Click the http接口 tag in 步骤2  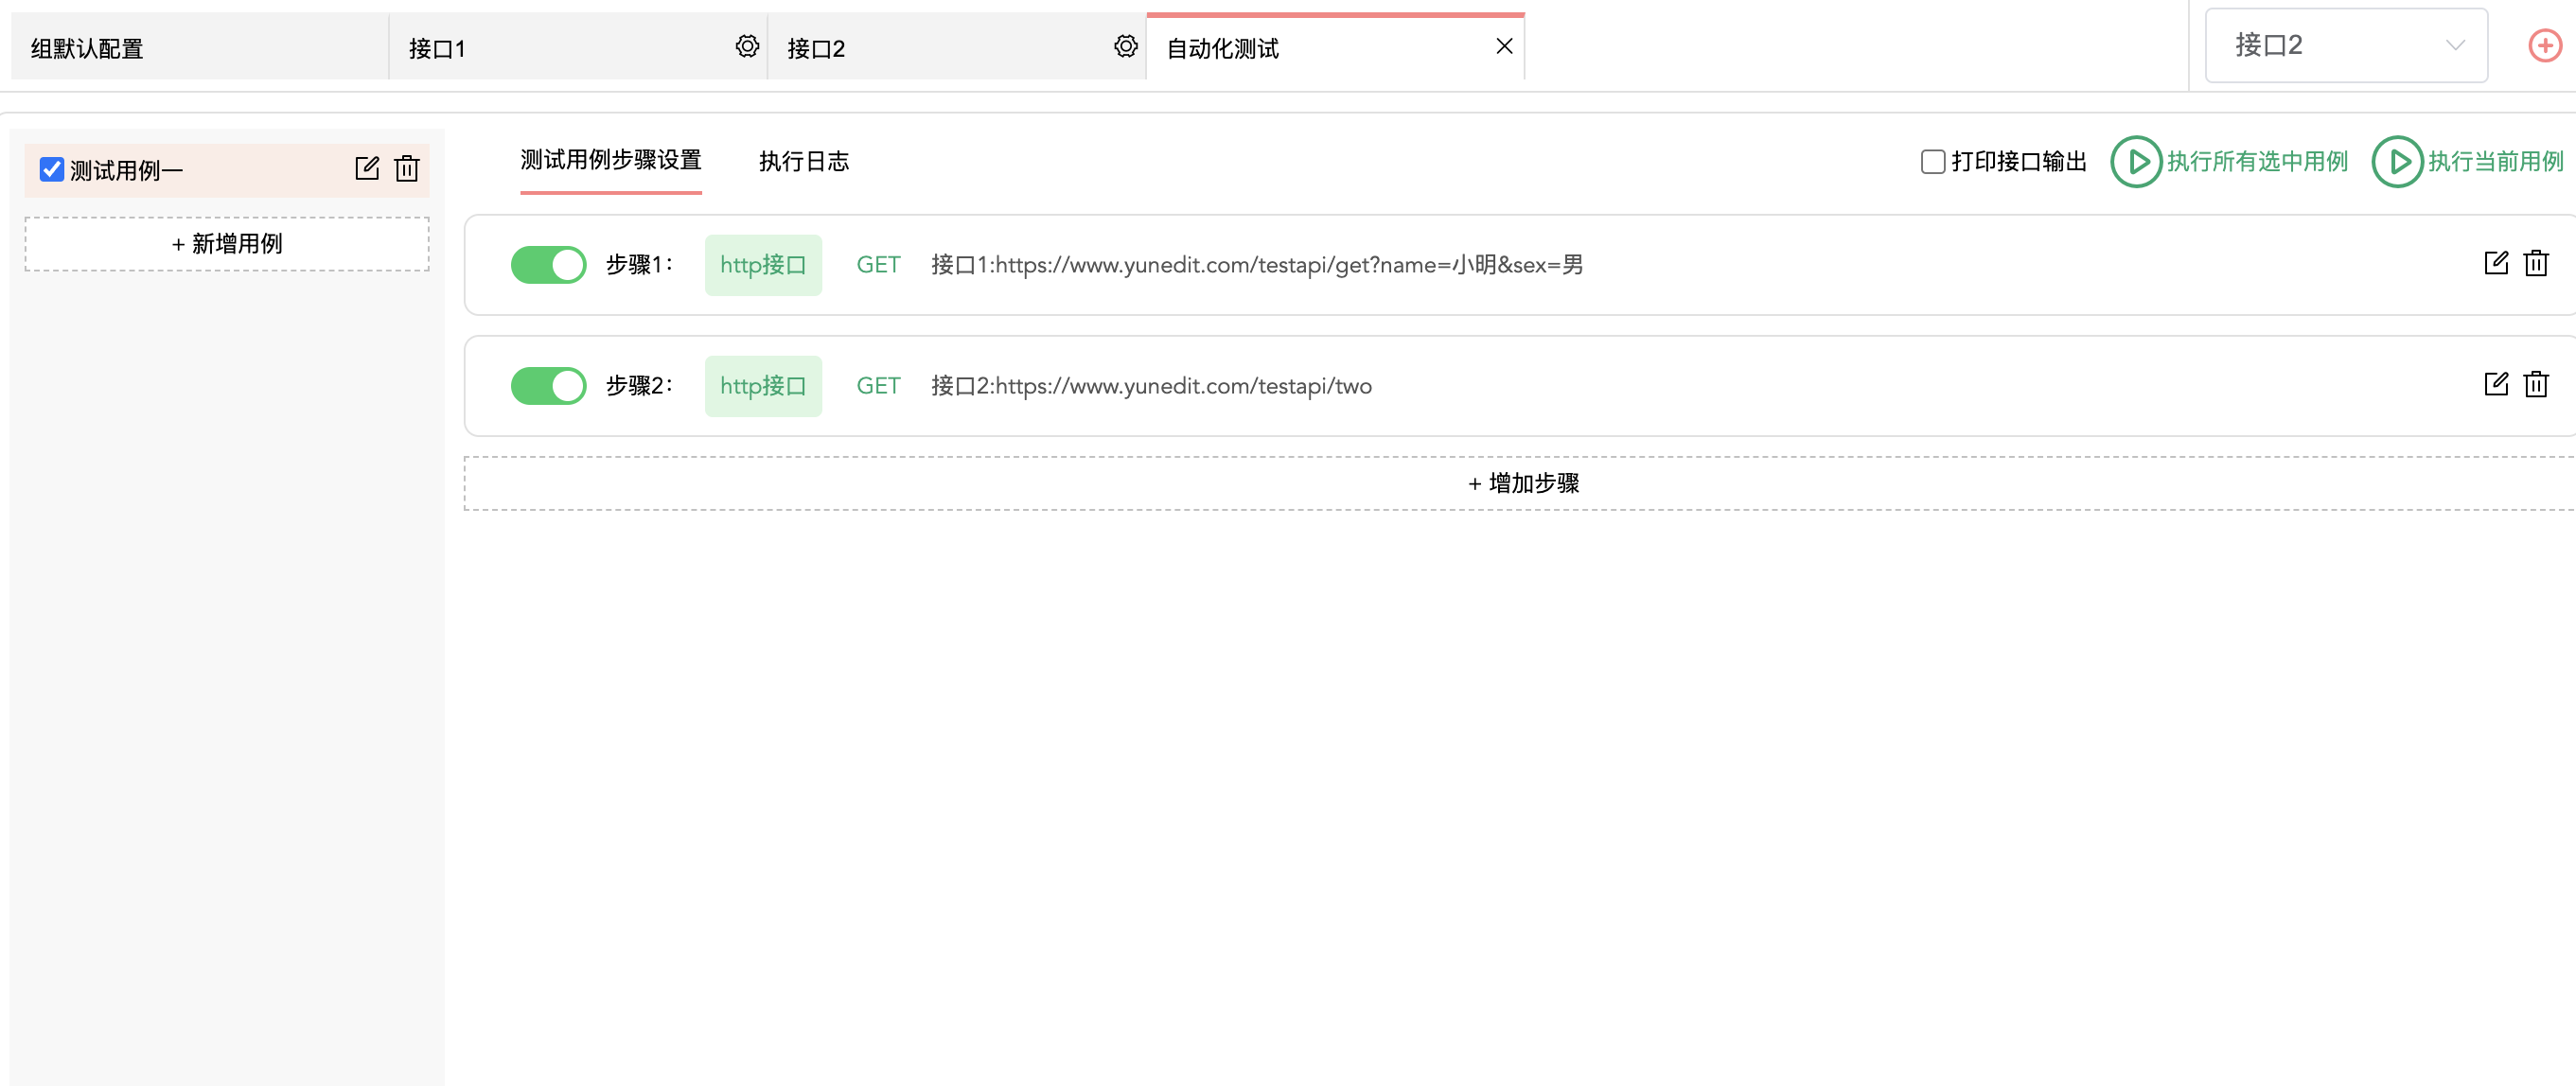click(763, 386)
